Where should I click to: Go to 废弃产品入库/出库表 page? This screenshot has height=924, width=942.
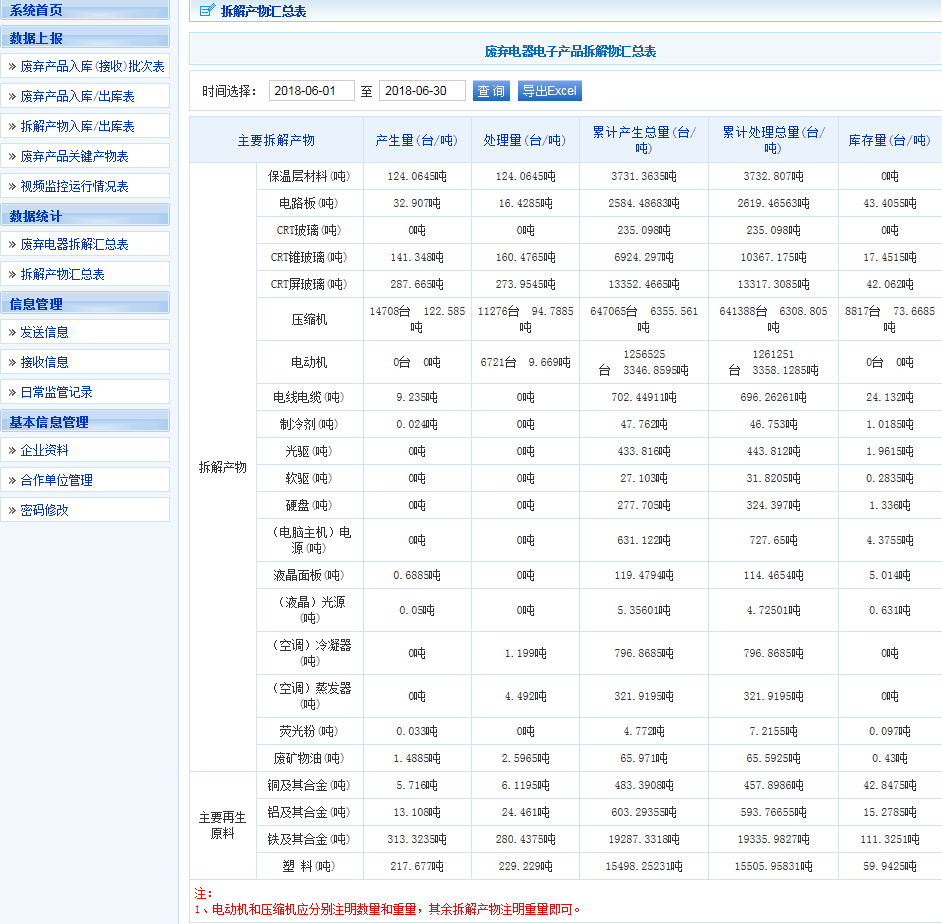[77, 97]
